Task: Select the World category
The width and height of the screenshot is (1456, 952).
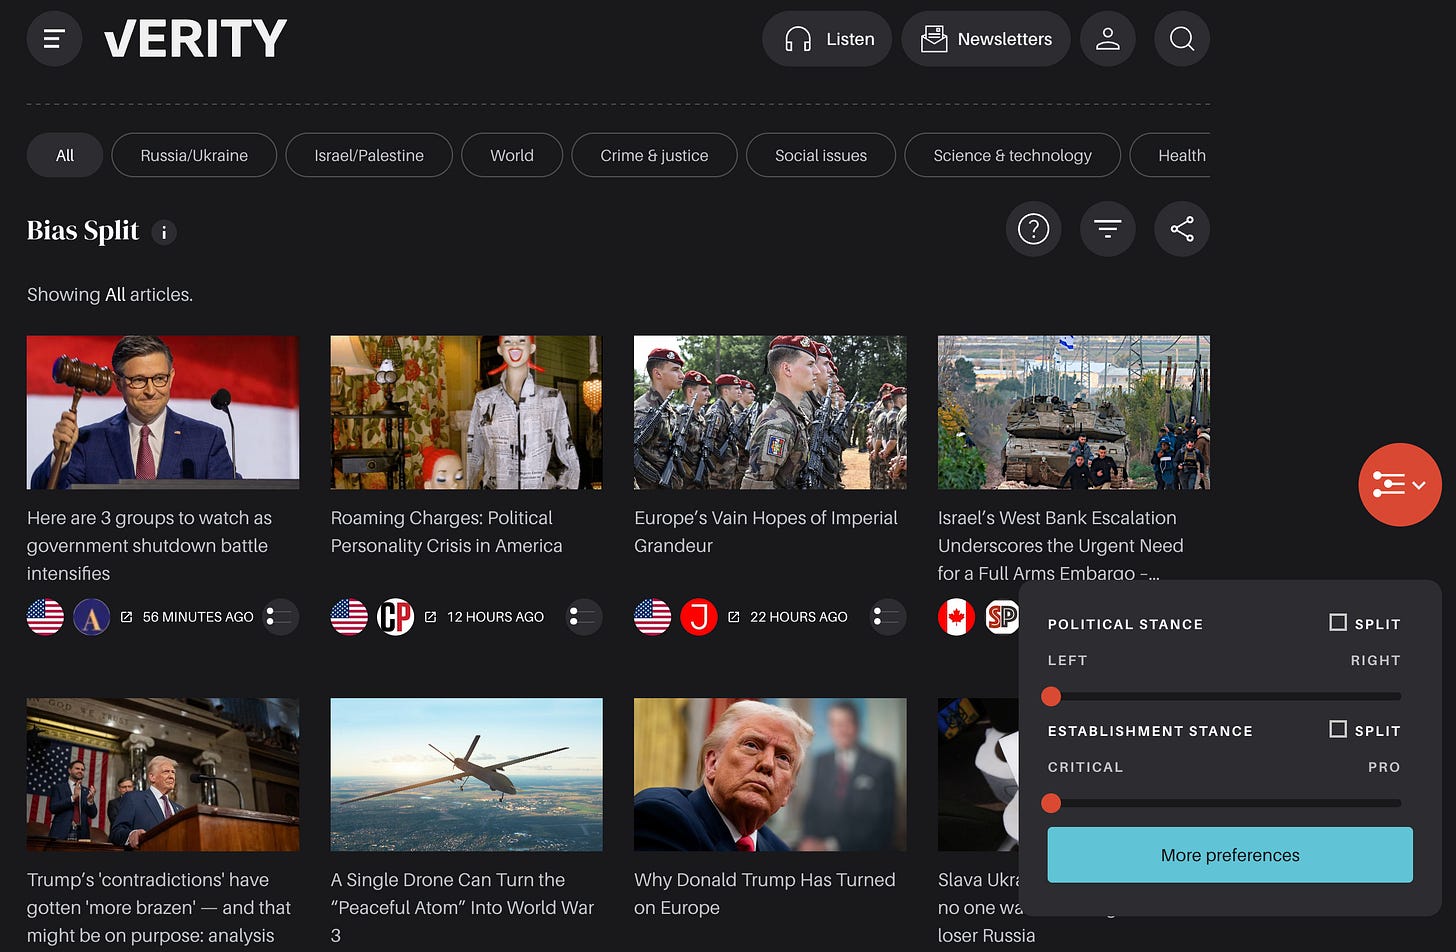Action: (x=512, y=155)
